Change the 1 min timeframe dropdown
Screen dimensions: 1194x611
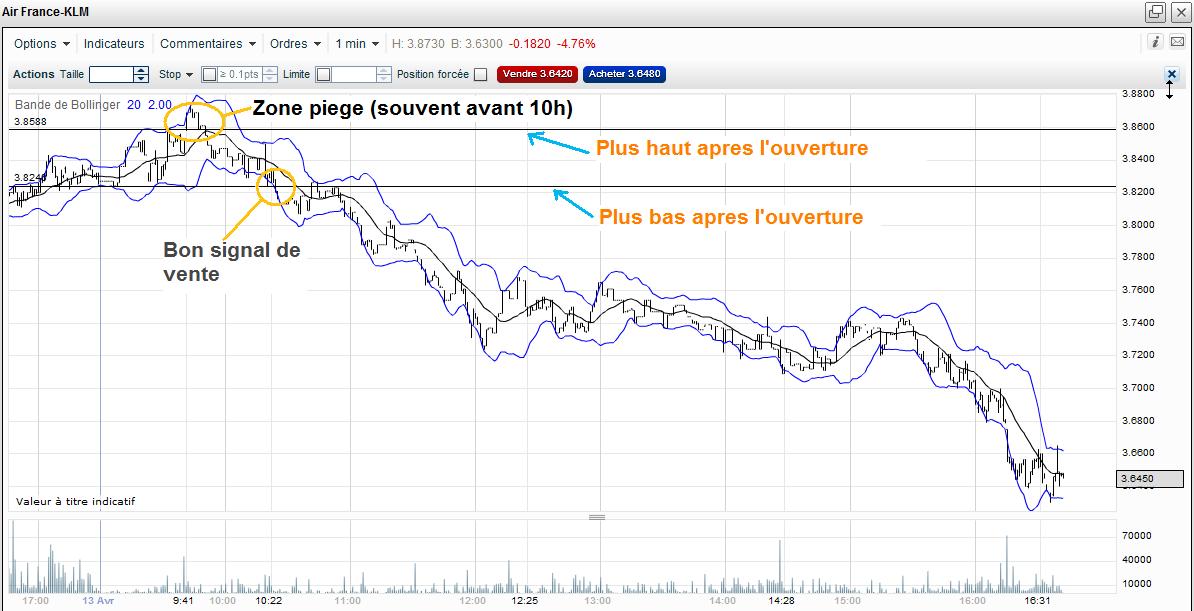click(x=357, y=43)
